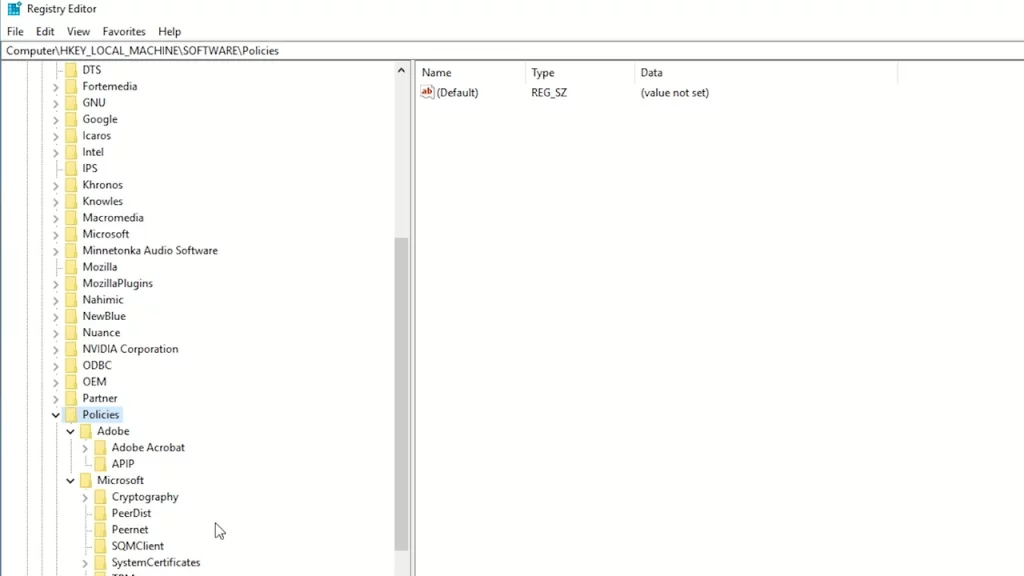Collapse the Microsoft subtree under Policies
This screenshot has height=576, width=1024.
70,480
